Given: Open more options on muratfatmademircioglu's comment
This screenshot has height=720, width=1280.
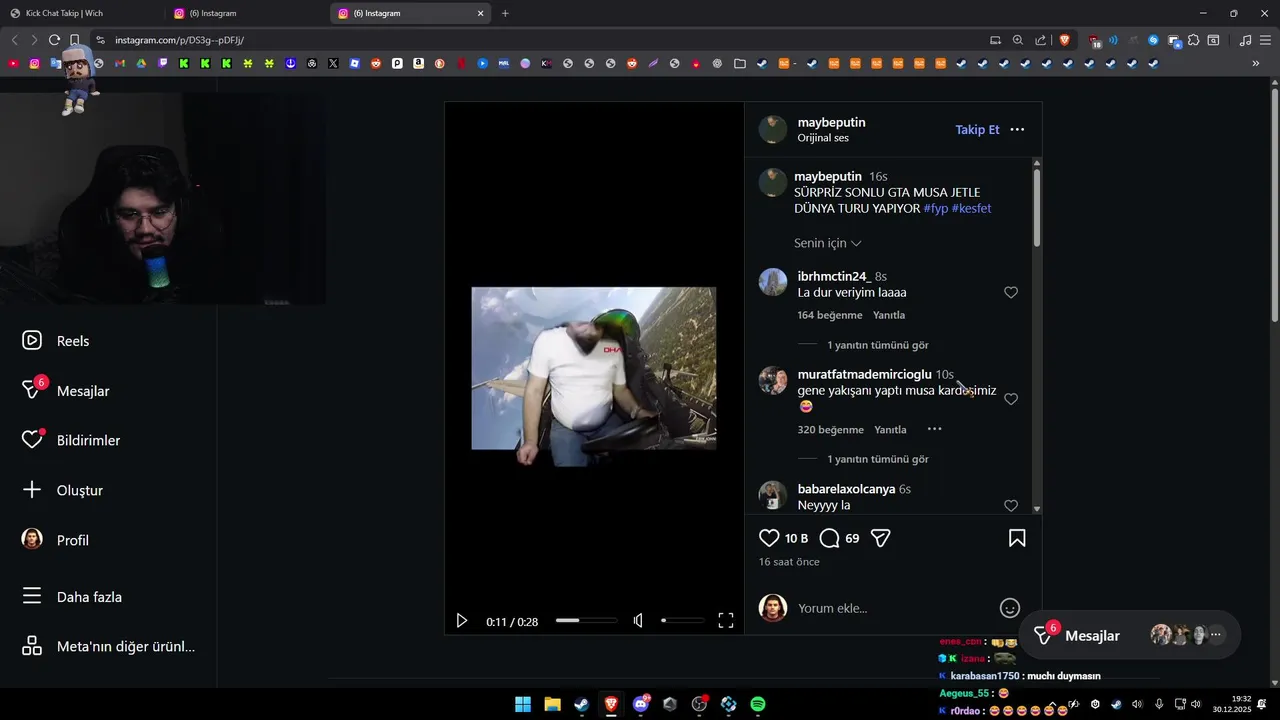Looking at the screenshot, I should [x=934, y=429].
